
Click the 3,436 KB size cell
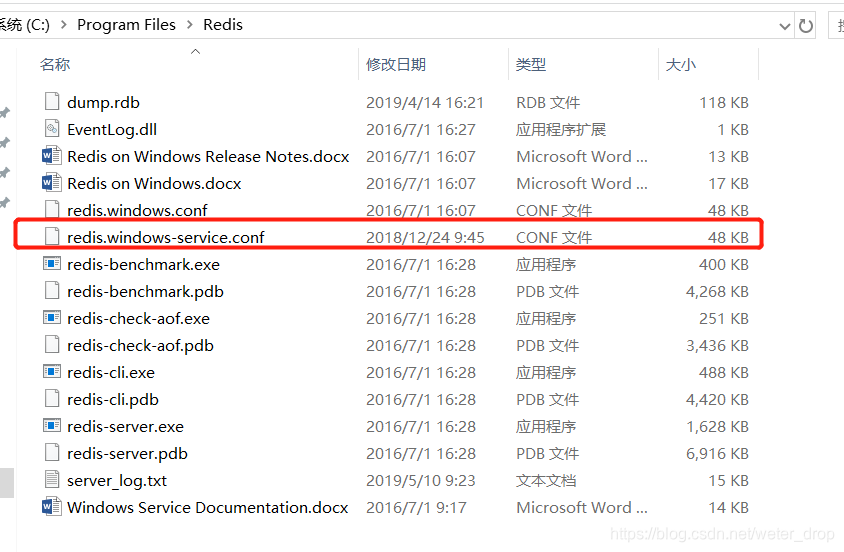pos(717,345)
